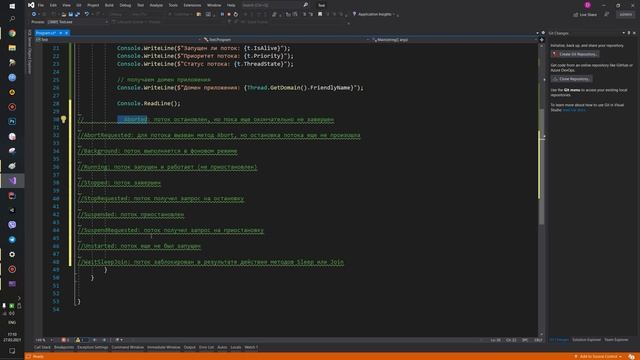The height and width of the screenshot is (360, 640).
Task: Click the Restart debugging icon
Action: point(236,14)
